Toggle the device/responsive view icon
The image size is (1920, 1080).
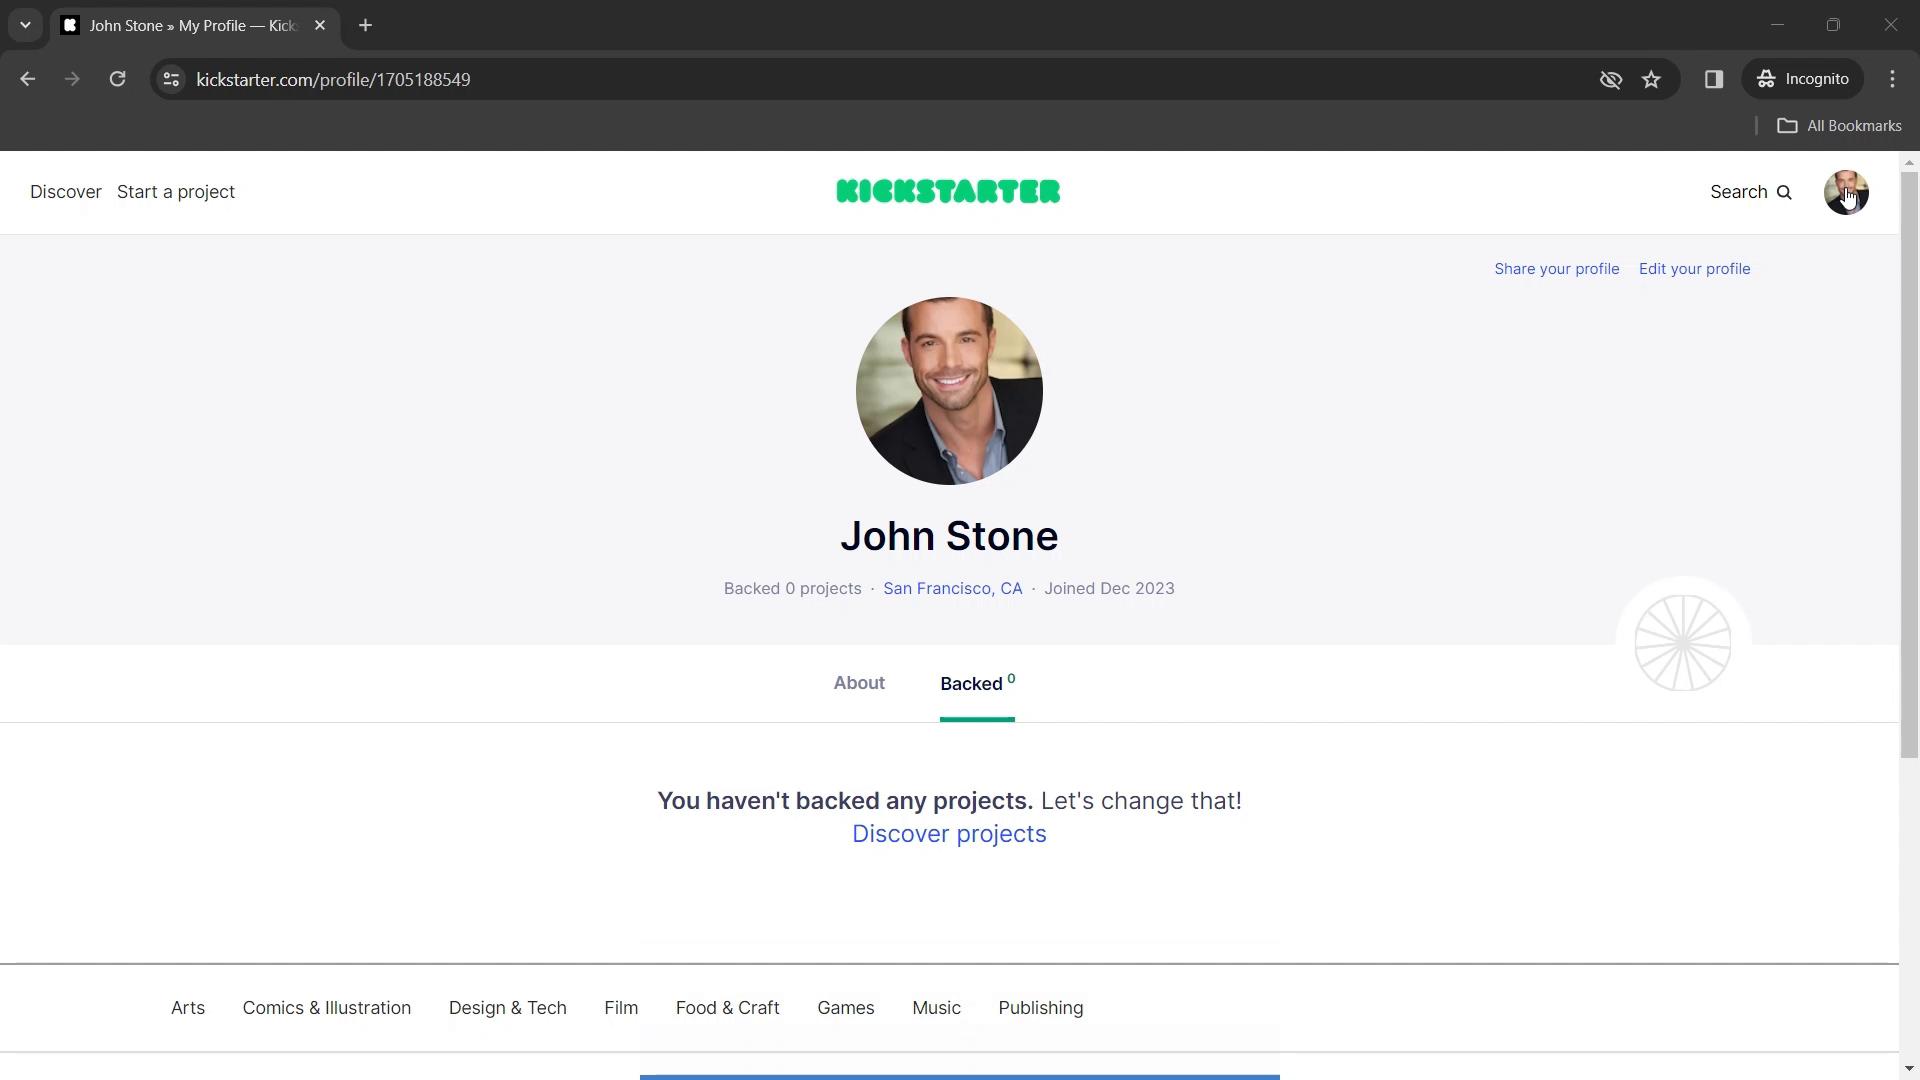click(x=1714, y=79)
